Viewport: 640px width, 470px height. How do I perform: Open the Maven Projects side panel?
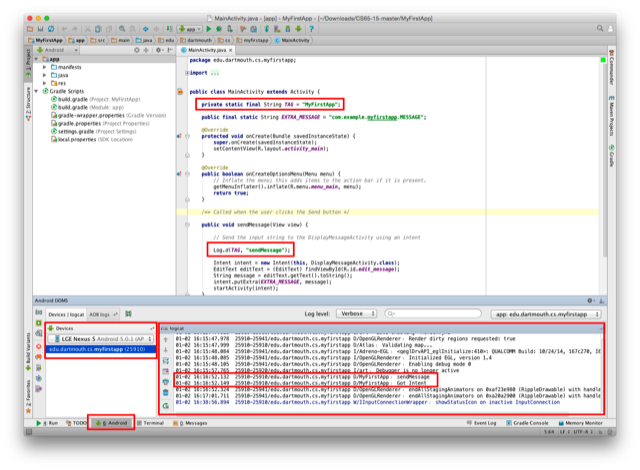(x=611, y=116)
